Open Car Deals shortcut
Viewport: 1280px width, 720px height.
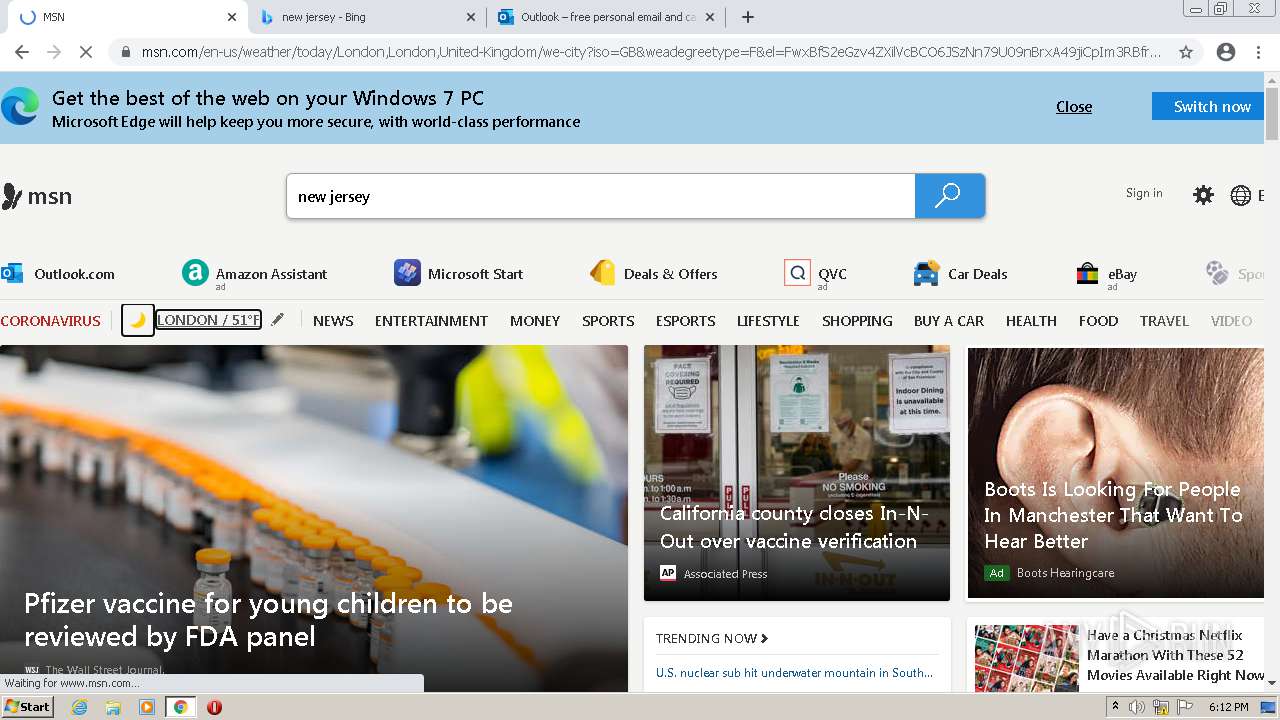click(960, 273)
